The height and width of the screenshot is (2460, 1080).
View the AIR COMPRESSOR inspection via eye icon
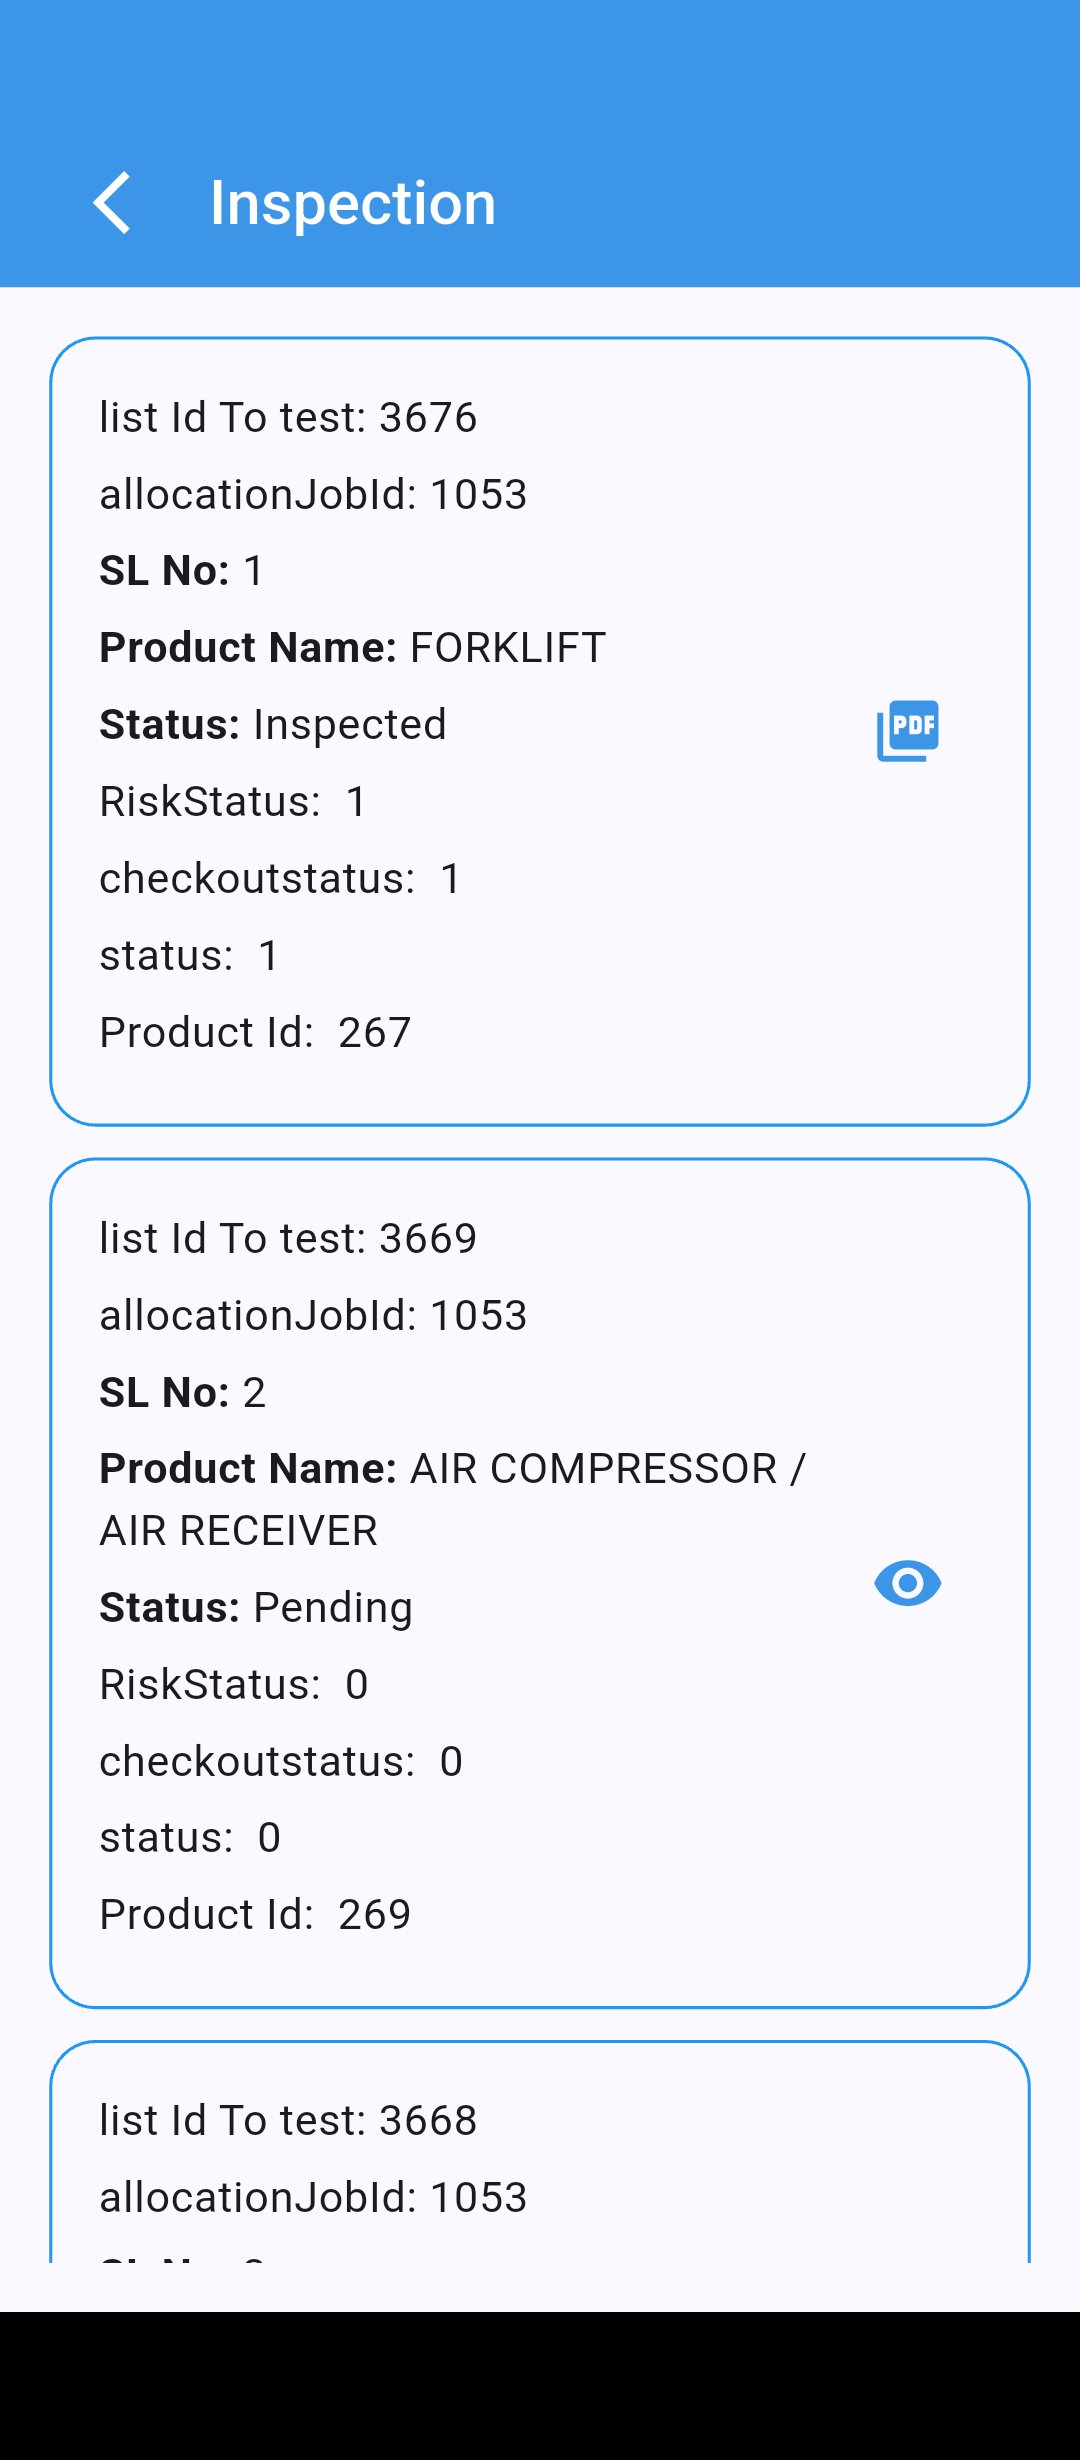(908, 1583)
